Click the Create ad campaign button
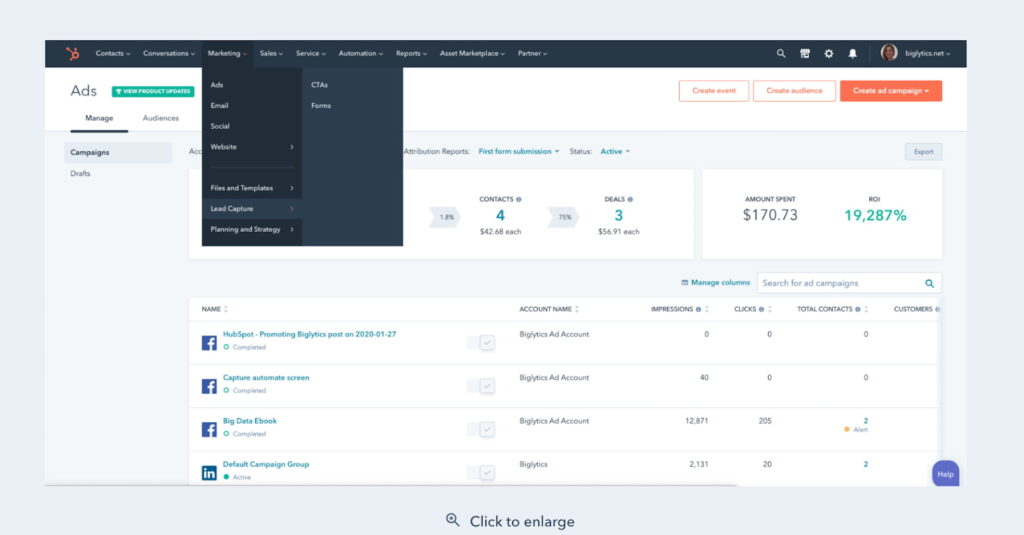 [x=891, y=91]
